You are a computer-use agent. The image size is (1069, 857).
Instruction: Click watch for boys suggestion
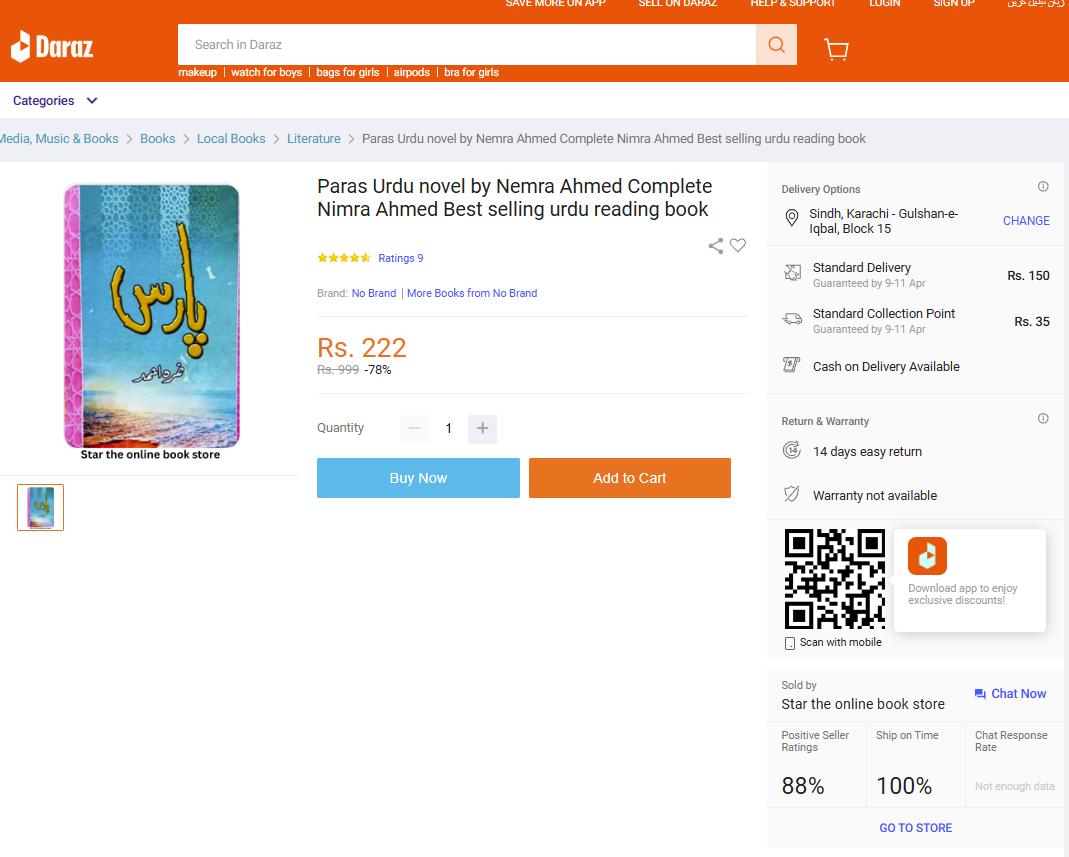pos(267,72)
